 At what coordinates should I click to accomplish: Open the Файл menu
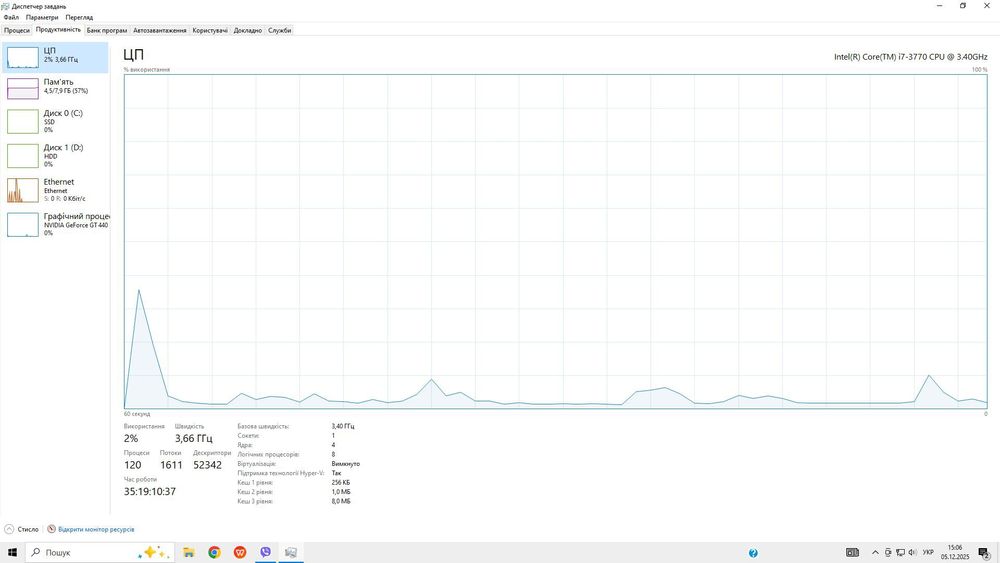[x=11, y=17]
